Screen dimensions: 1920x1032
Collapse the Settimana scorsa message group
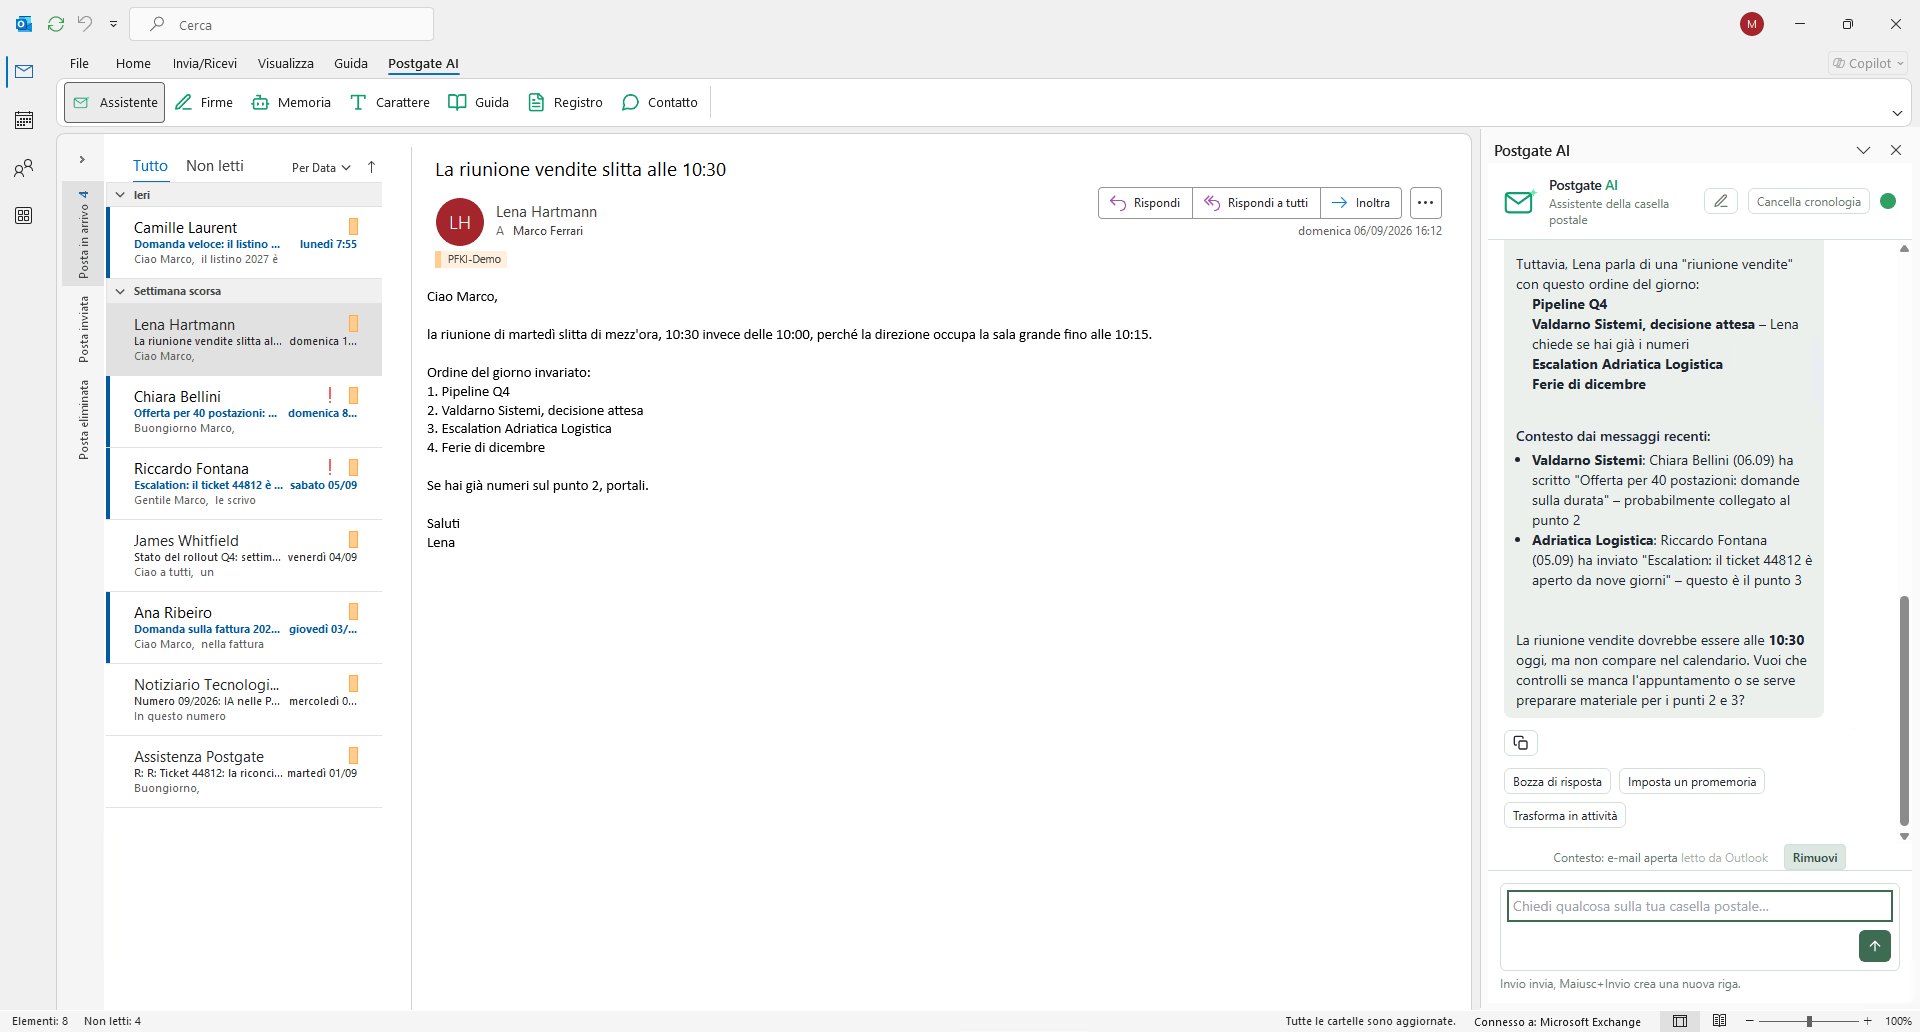click(x=120, y=291)
